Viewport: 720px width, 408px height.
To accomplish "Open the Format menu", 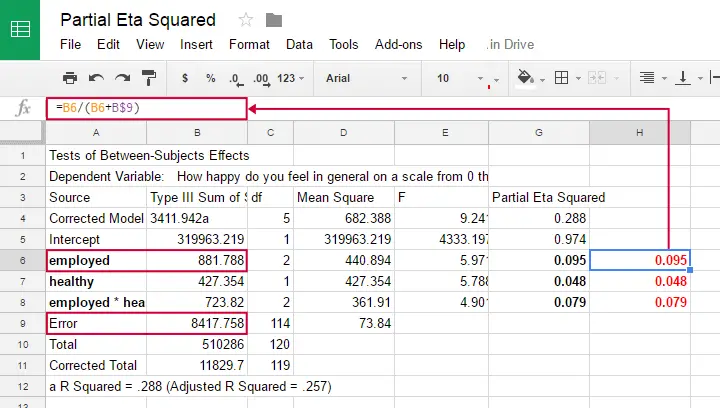I will tap(249, 45).
